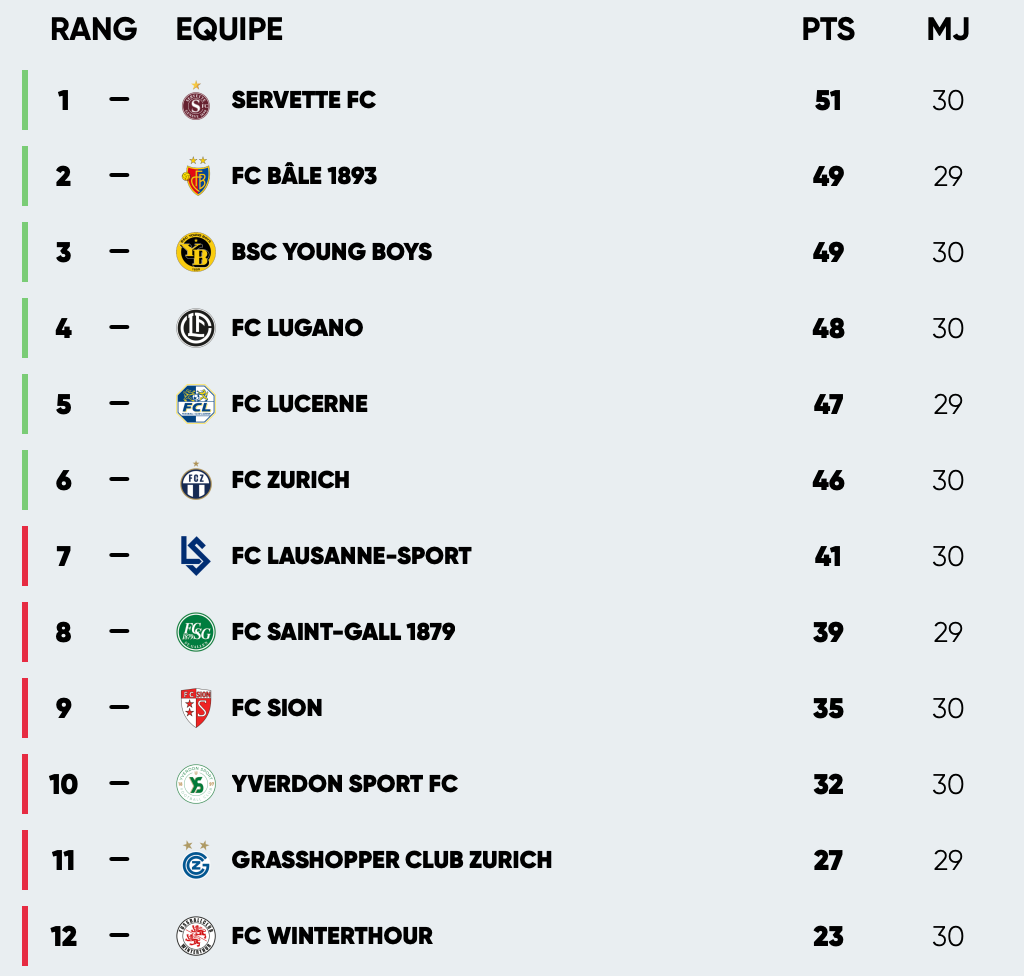Click the EQUIPE column header

[229, 30]
